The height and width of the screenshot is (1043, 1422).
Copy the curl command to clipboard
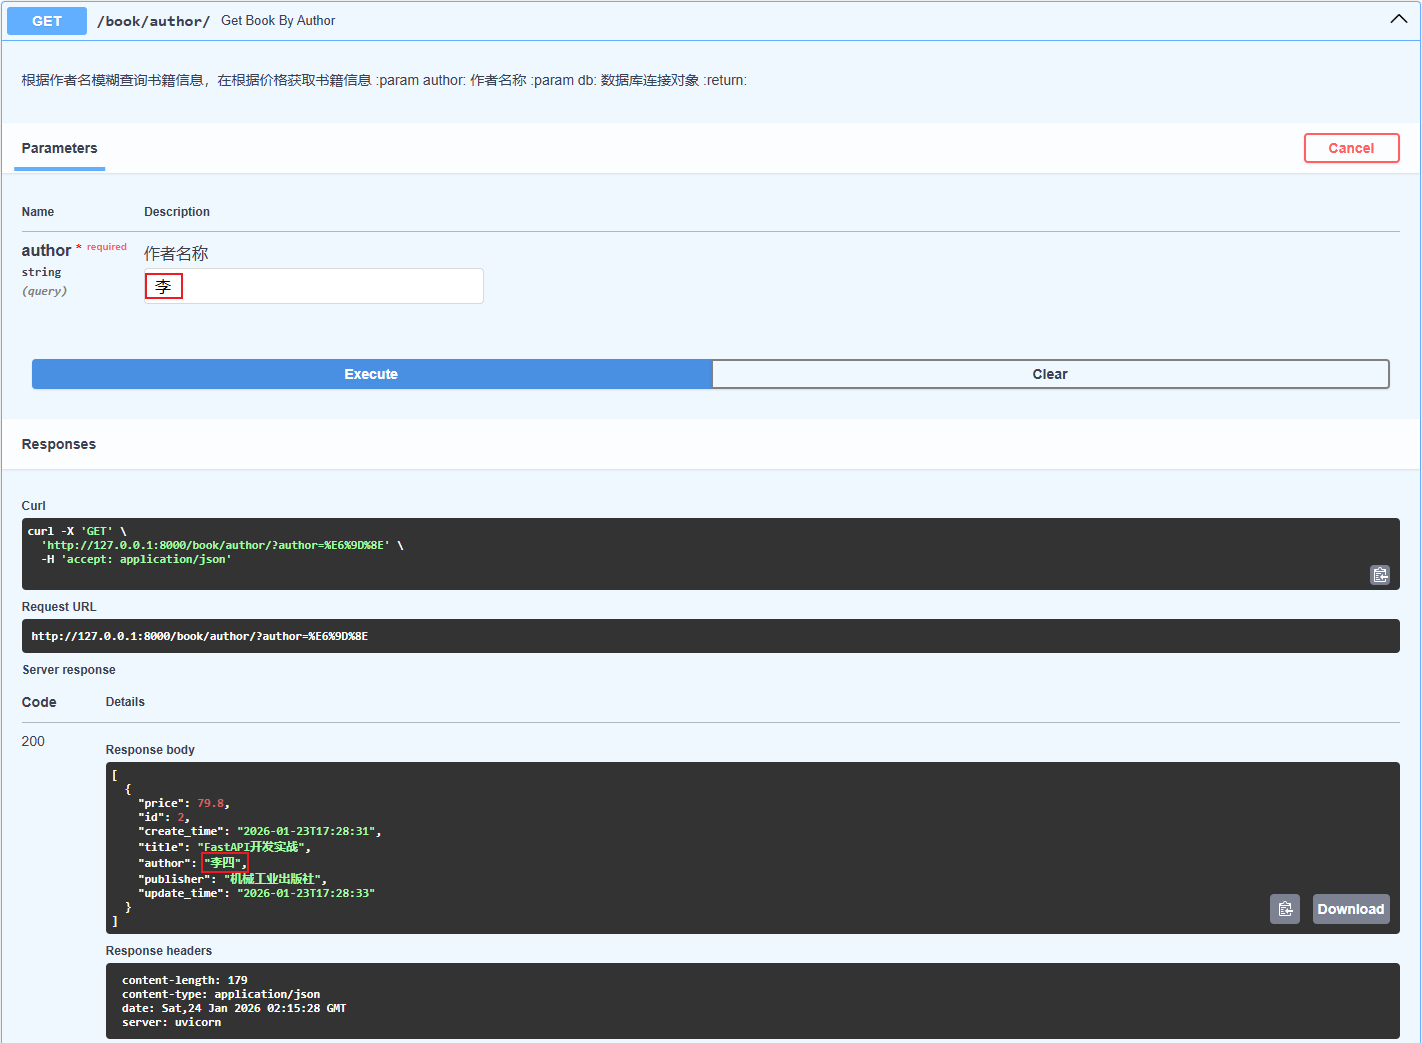(x=1380, y=574)
